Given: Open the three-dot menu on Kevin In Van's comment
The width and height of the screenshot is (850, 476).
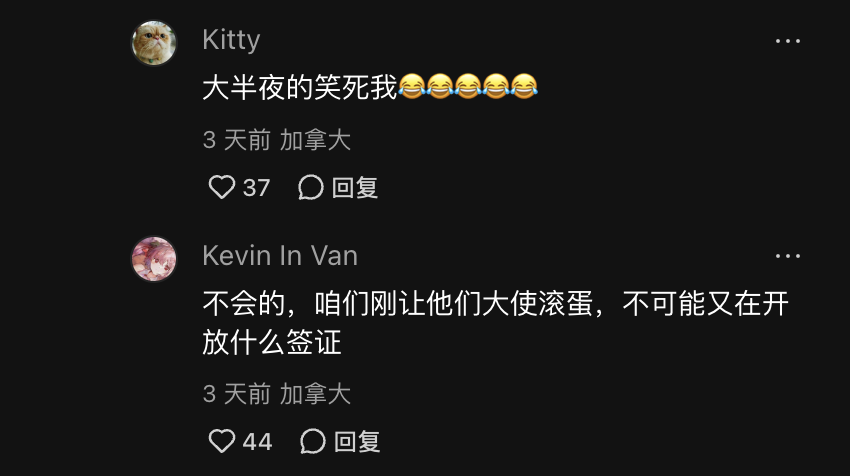Looking at the screenshot, I should 787,256.
